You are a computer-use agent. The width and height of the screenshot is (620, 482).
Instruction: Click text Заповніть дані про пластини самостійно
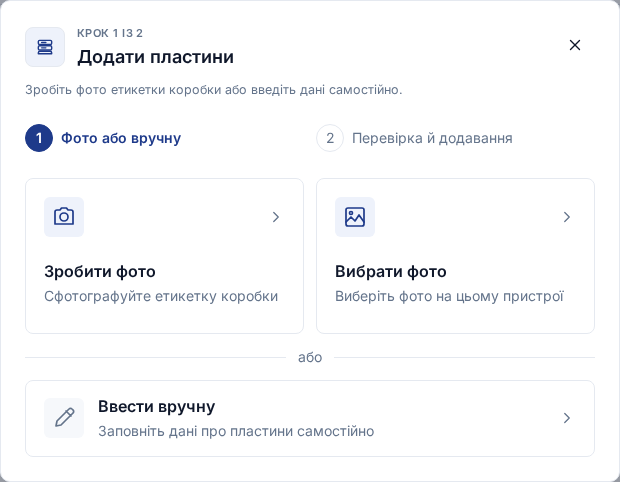point(236,431)
